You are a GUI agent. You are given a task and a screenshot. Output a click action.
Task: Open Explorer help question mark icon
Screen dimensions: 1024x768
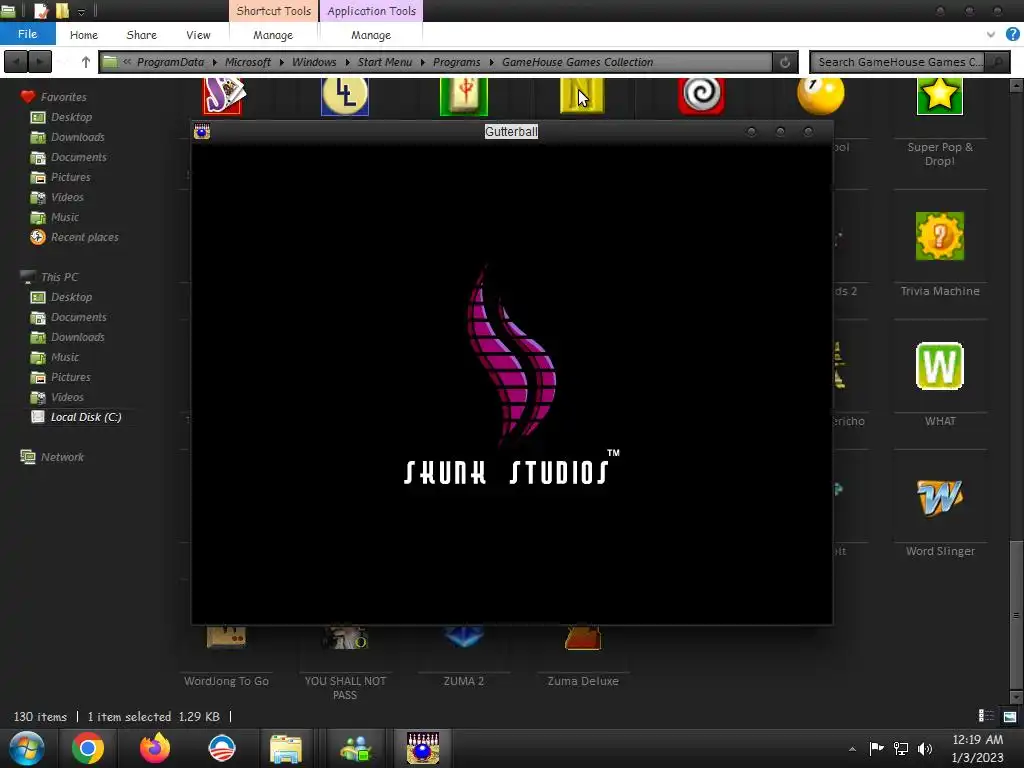[1012, 34]
